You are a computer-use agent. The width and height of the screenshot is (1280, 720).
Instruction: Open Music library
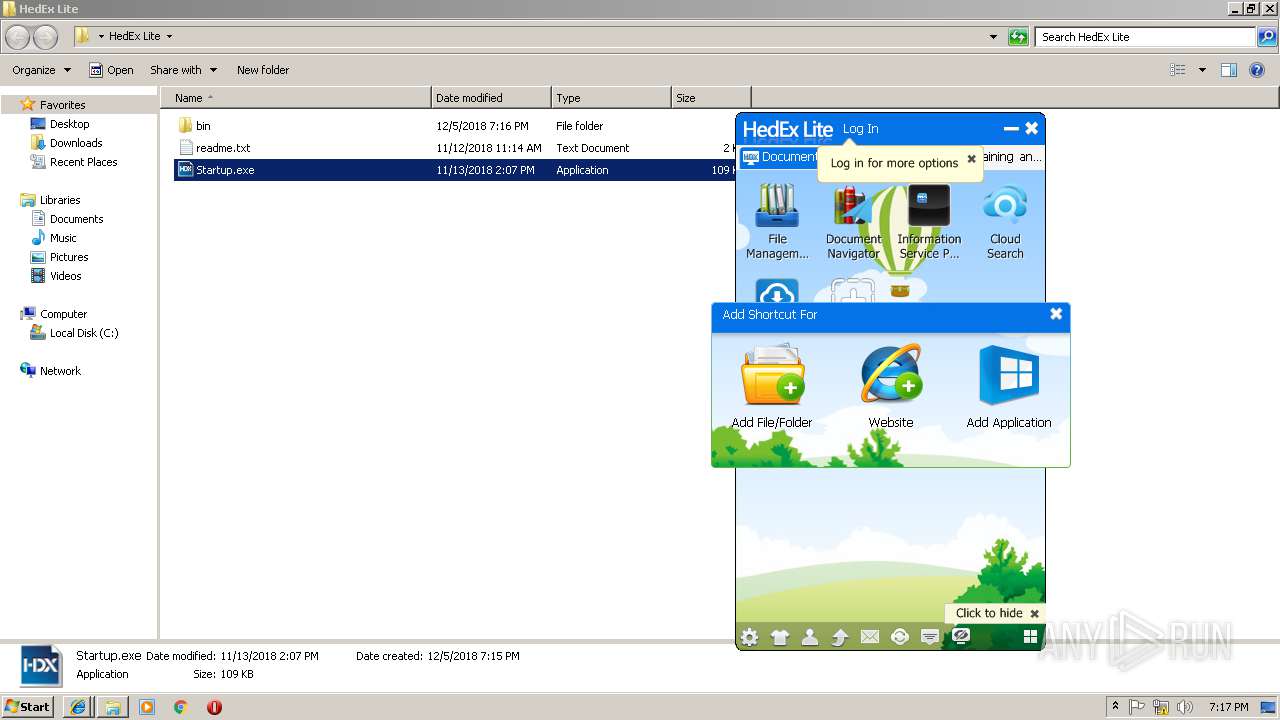63,238
